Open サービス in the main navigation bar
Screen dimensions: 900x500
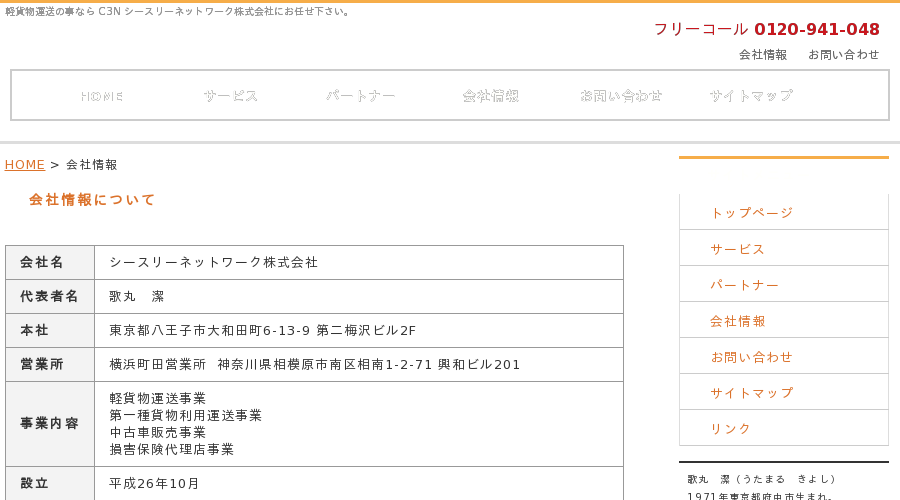(x=231, y=96)
